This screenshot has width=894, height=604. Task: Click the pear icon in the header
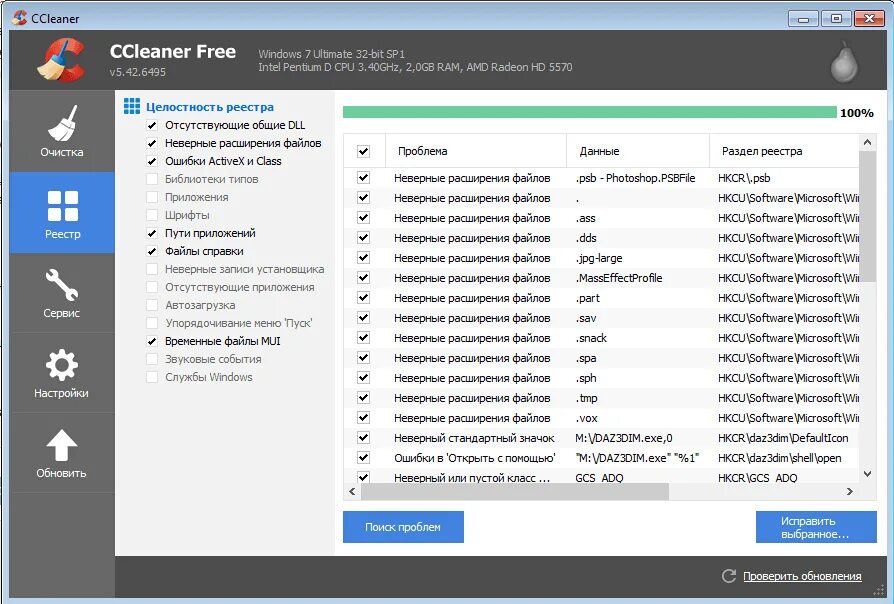(844, 61)
